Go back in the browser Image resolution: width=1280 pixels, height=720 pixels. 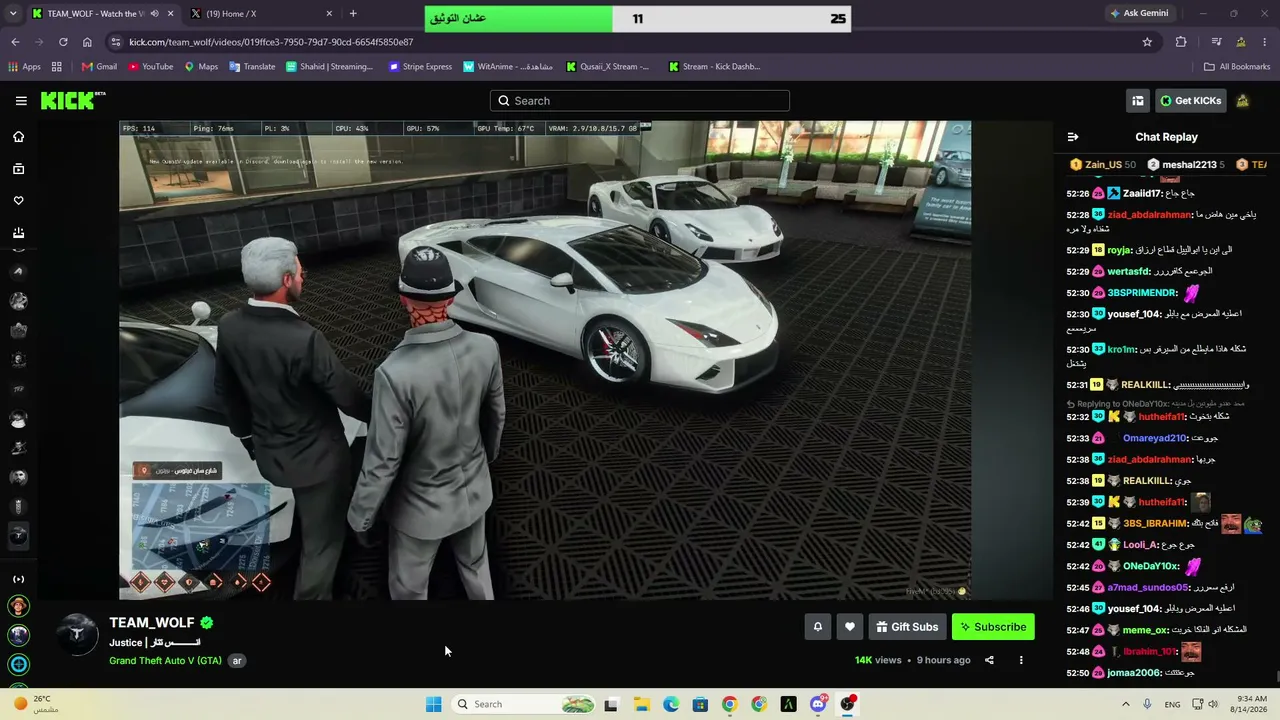[15, 42]
